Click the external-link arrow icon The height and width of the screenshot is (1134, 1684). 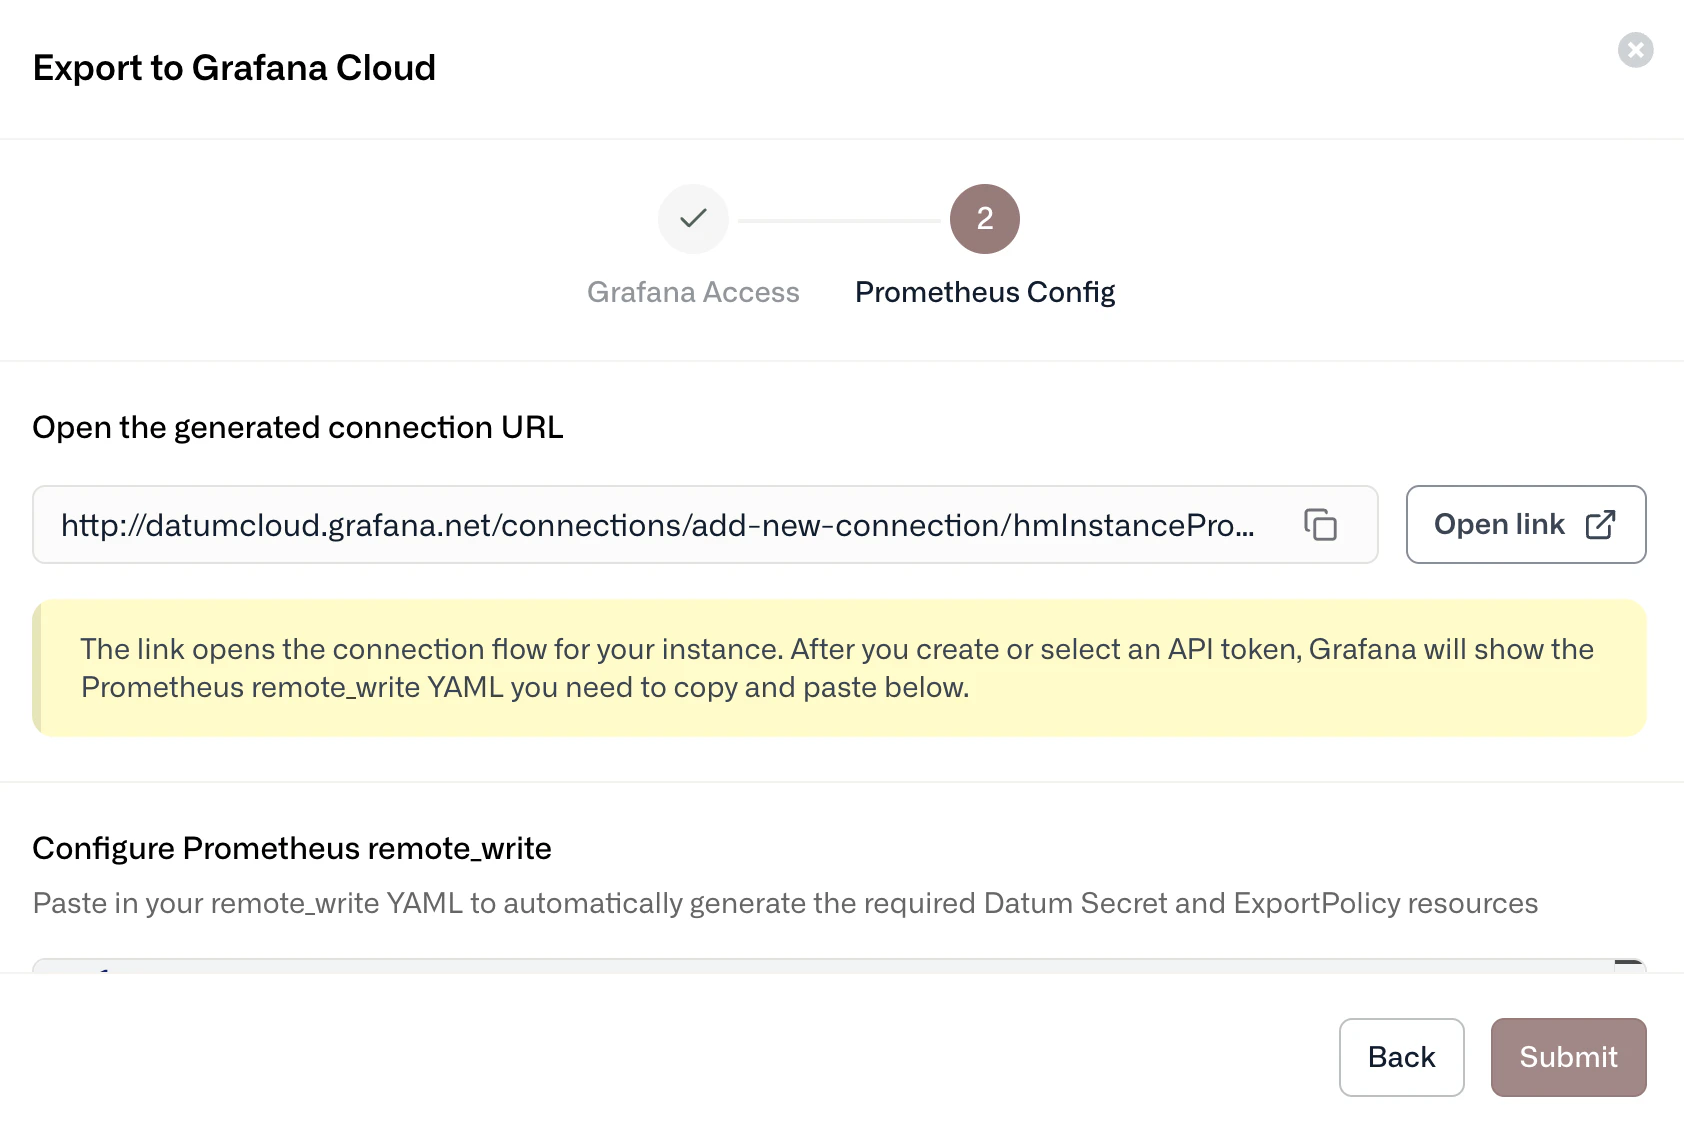1600,525
